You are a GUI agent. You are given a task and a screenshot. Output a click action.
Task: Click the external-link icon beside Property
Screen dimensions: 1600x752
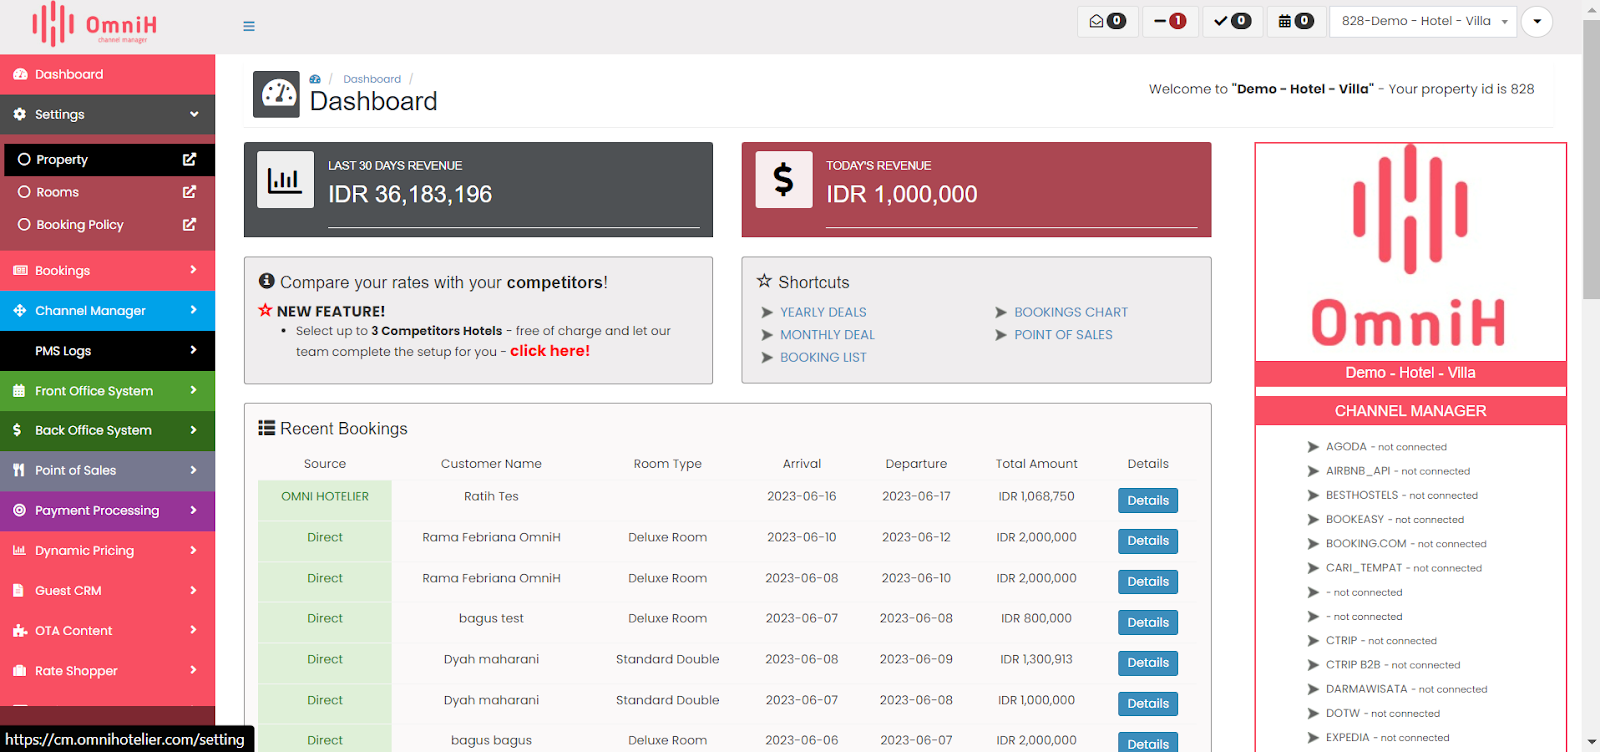coord(189,159)
